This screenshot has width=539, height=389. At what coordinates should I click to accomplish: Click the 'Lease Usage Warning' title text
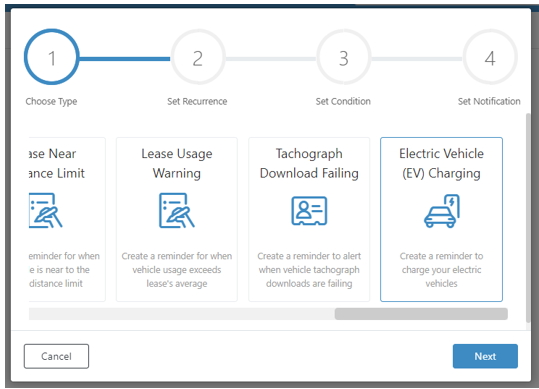click(x=177, y=163)
